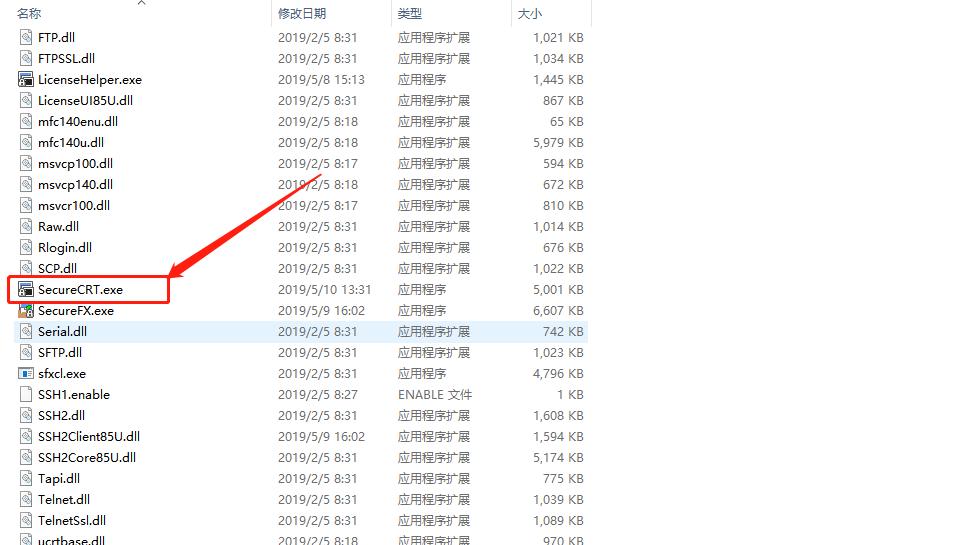Select the file name SSH2.dll
The width and height of the screenshot is (971, 545).
pos(61,416)
